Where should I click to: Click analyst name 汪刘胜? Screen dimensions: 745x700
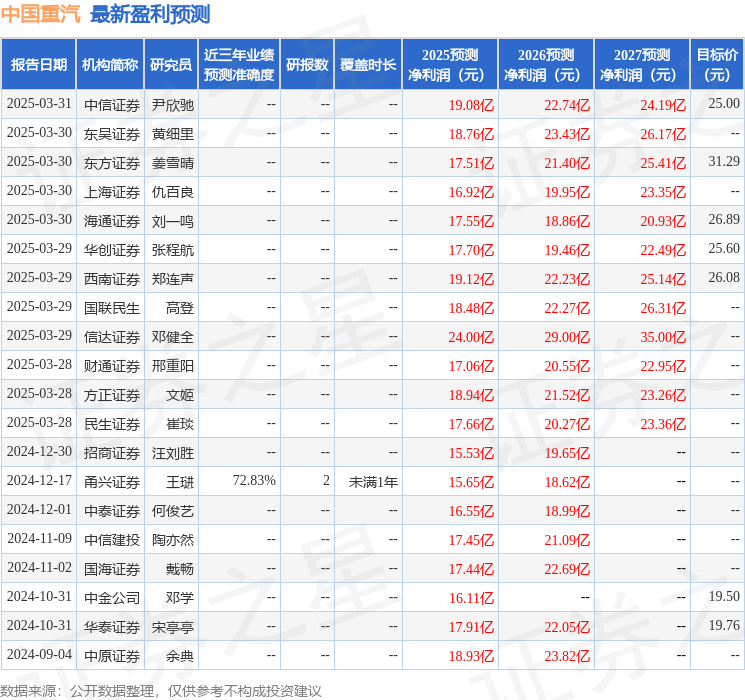tap(172, 453)
